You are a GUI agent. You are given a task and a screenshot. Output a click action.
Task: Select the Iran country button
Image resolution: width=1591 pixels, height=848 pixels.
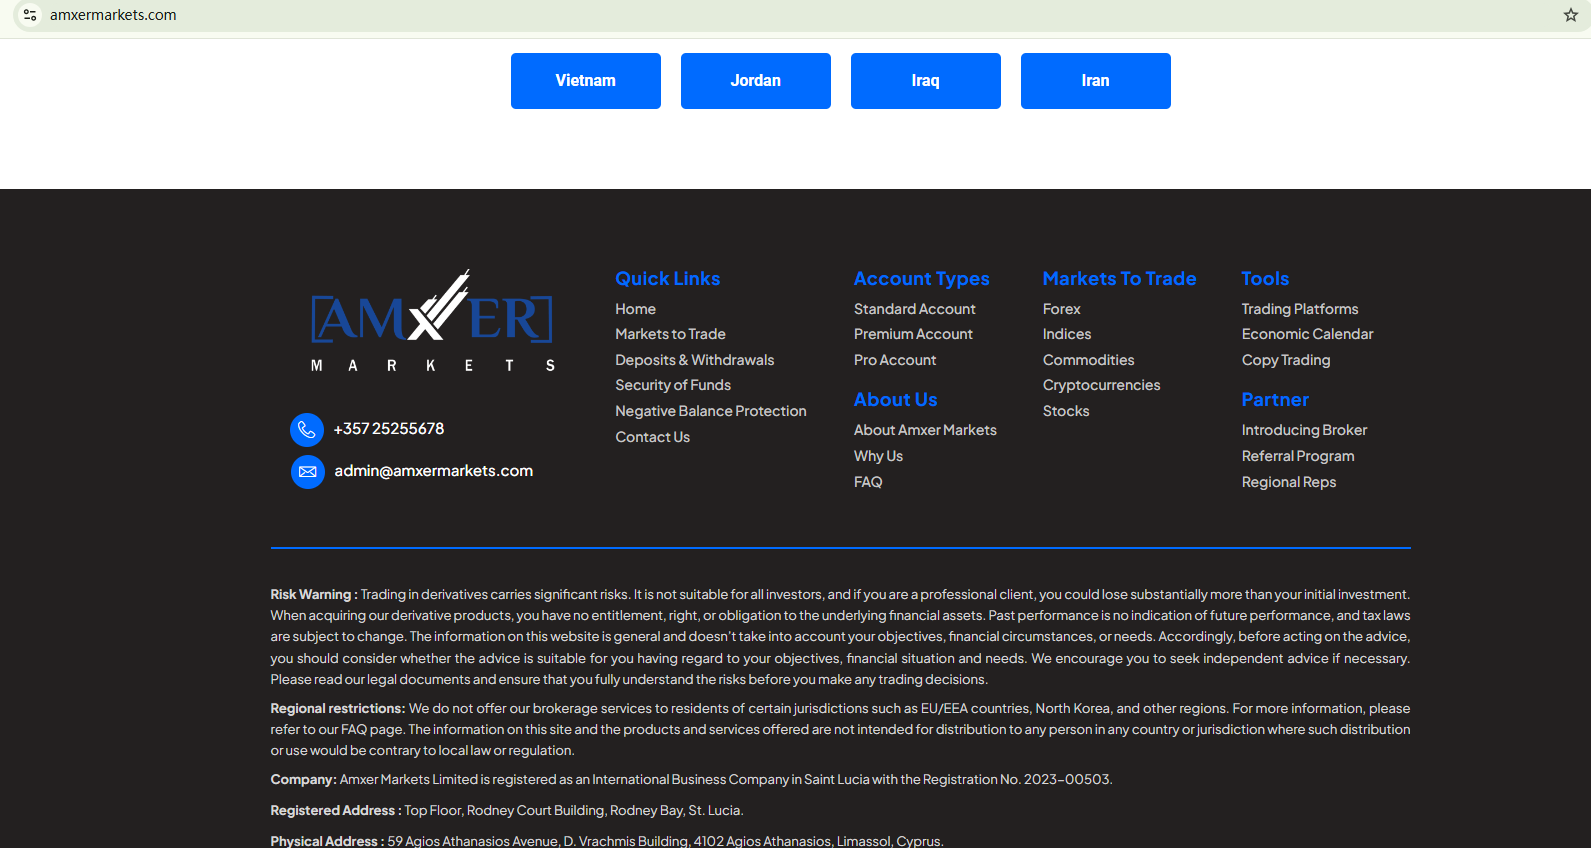point(1096,81)
